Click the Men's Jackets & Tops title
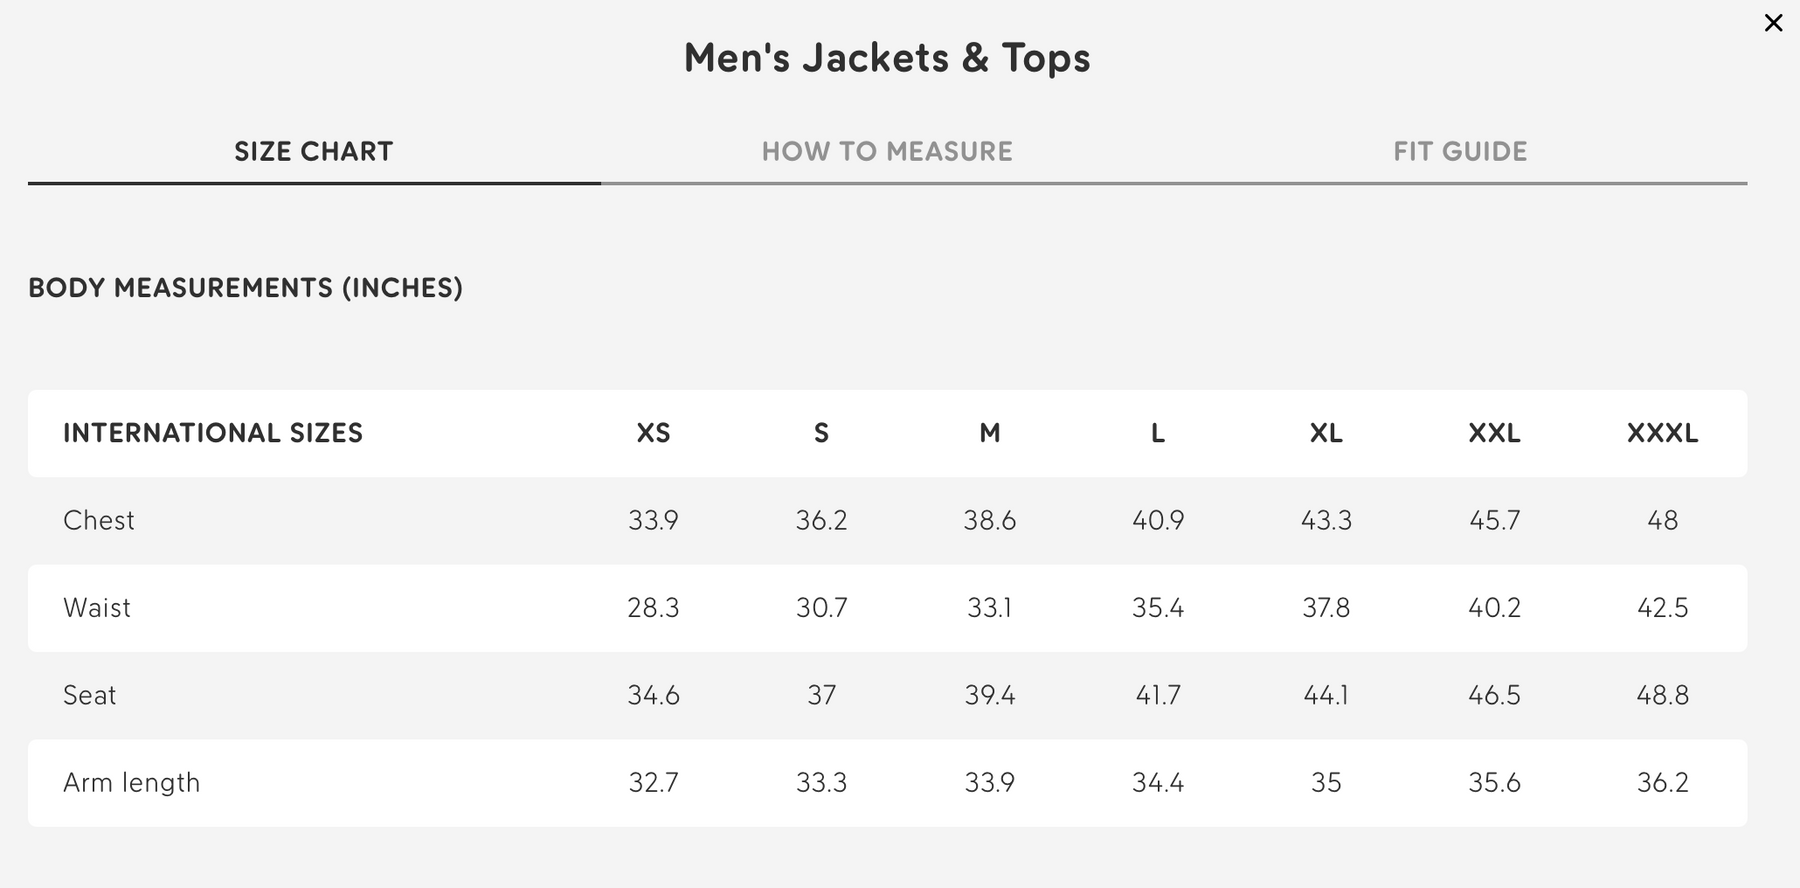This screenshot has width=1800, height=888. point(887,58)
